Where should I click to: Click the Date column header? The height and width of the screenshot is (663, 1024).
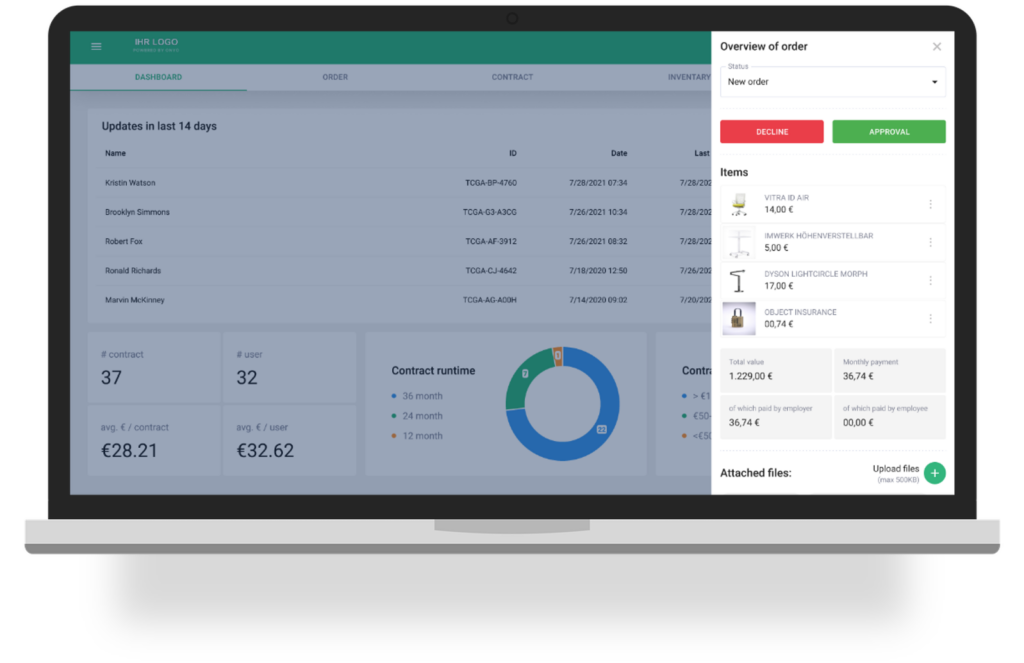tap(618, 153)
